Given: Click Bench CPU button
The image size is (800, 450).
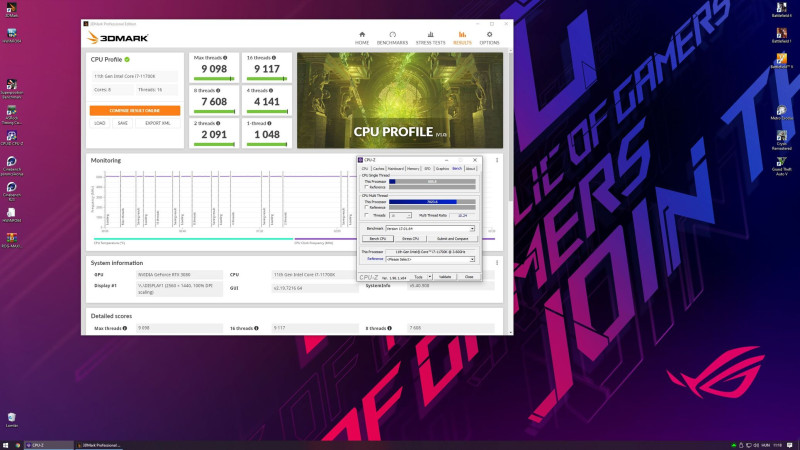Looking at the screenshot, I should tap(378, 238).
